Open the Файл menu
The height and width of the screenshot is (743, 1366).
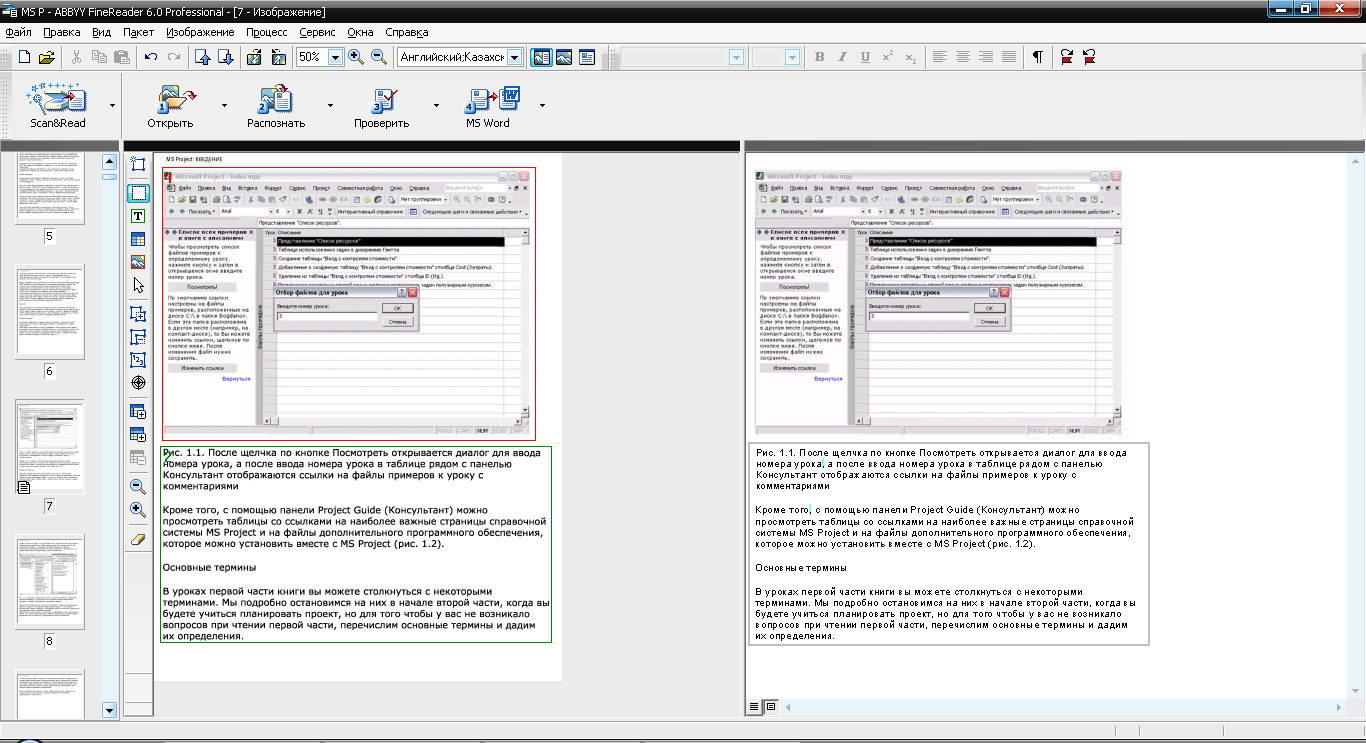[x=18, y=32]
